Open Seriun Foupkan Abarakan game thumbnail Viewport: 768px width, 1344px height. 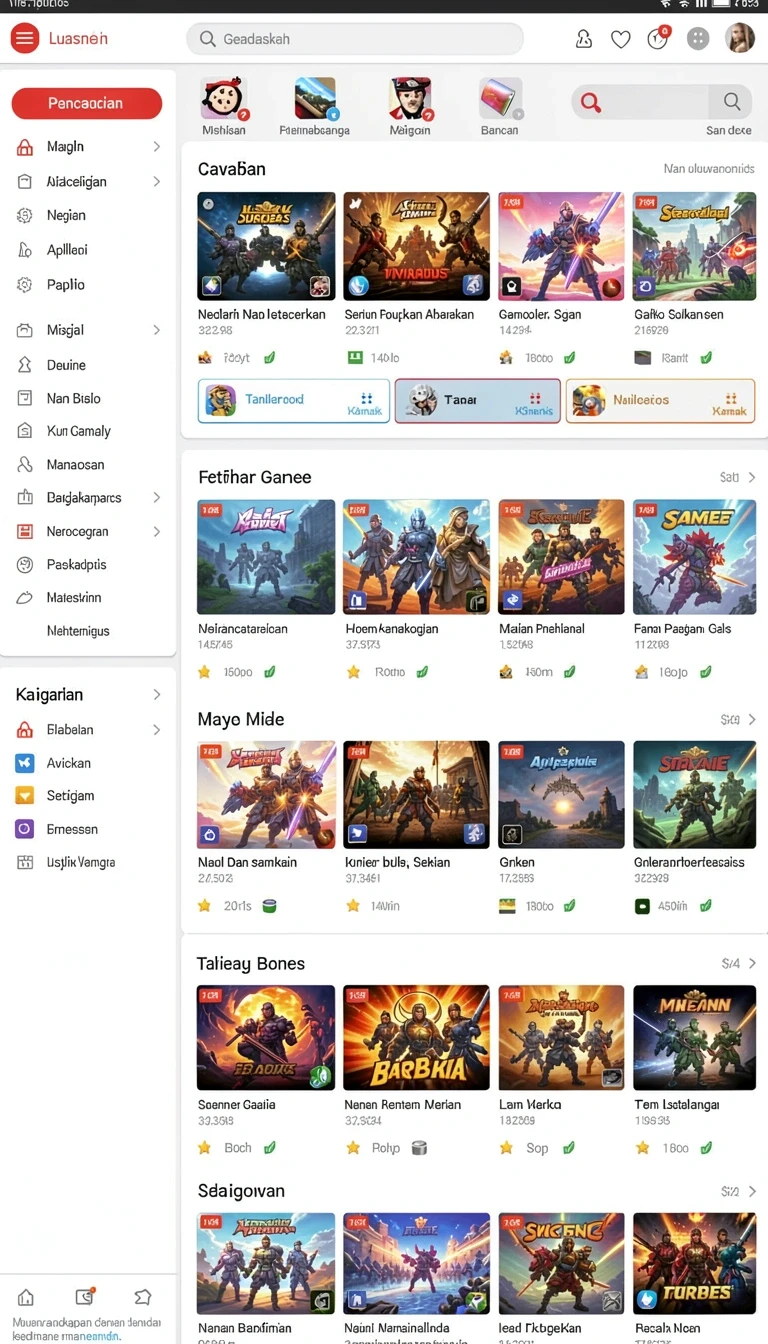click(x=416, y=246)
